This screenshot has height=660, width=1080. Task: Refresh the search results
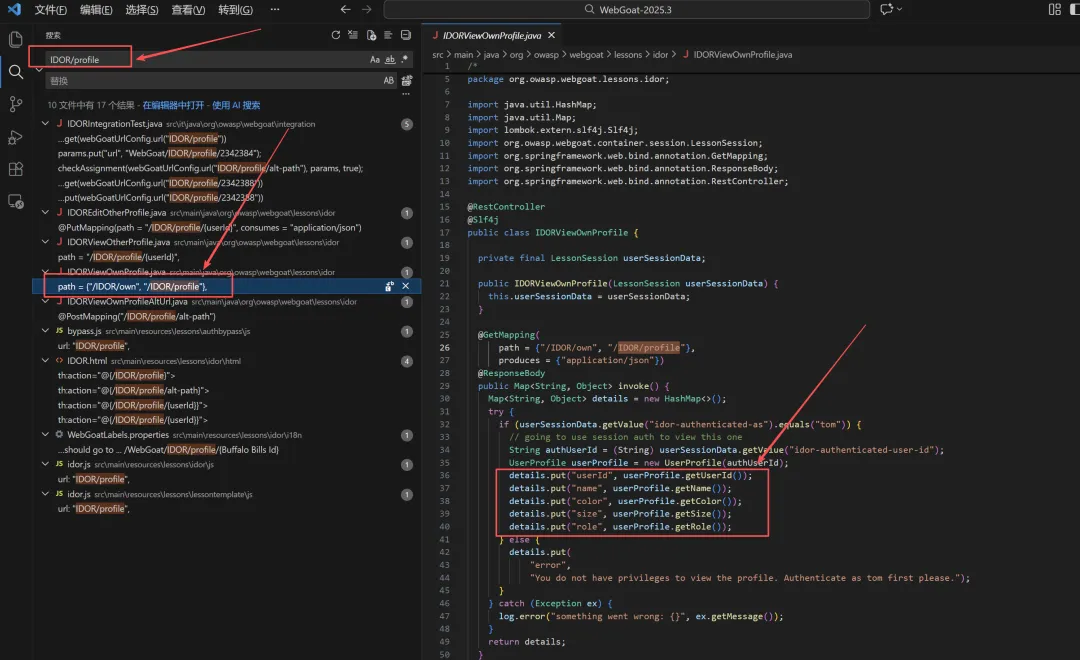click(x=335, y=35)
